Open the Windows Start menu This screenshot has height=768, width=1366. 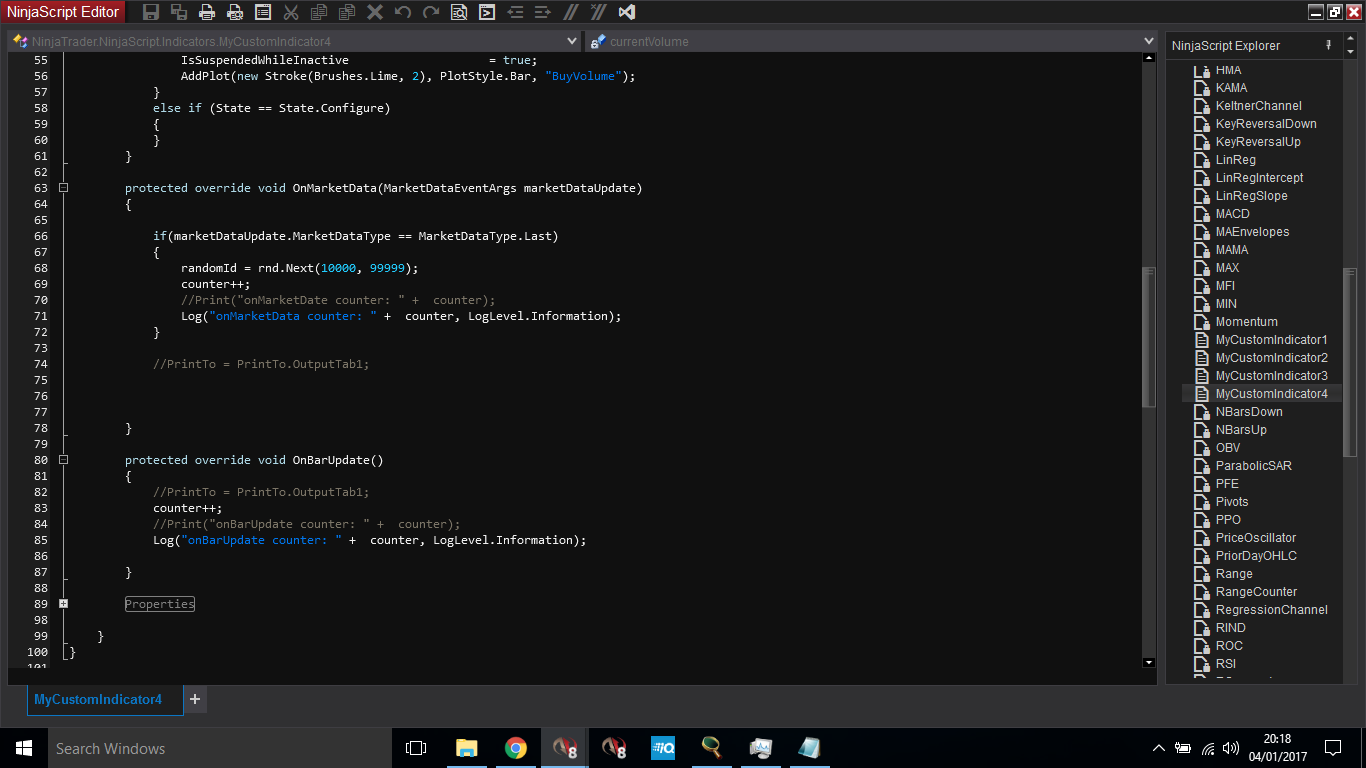click(24, 748)
